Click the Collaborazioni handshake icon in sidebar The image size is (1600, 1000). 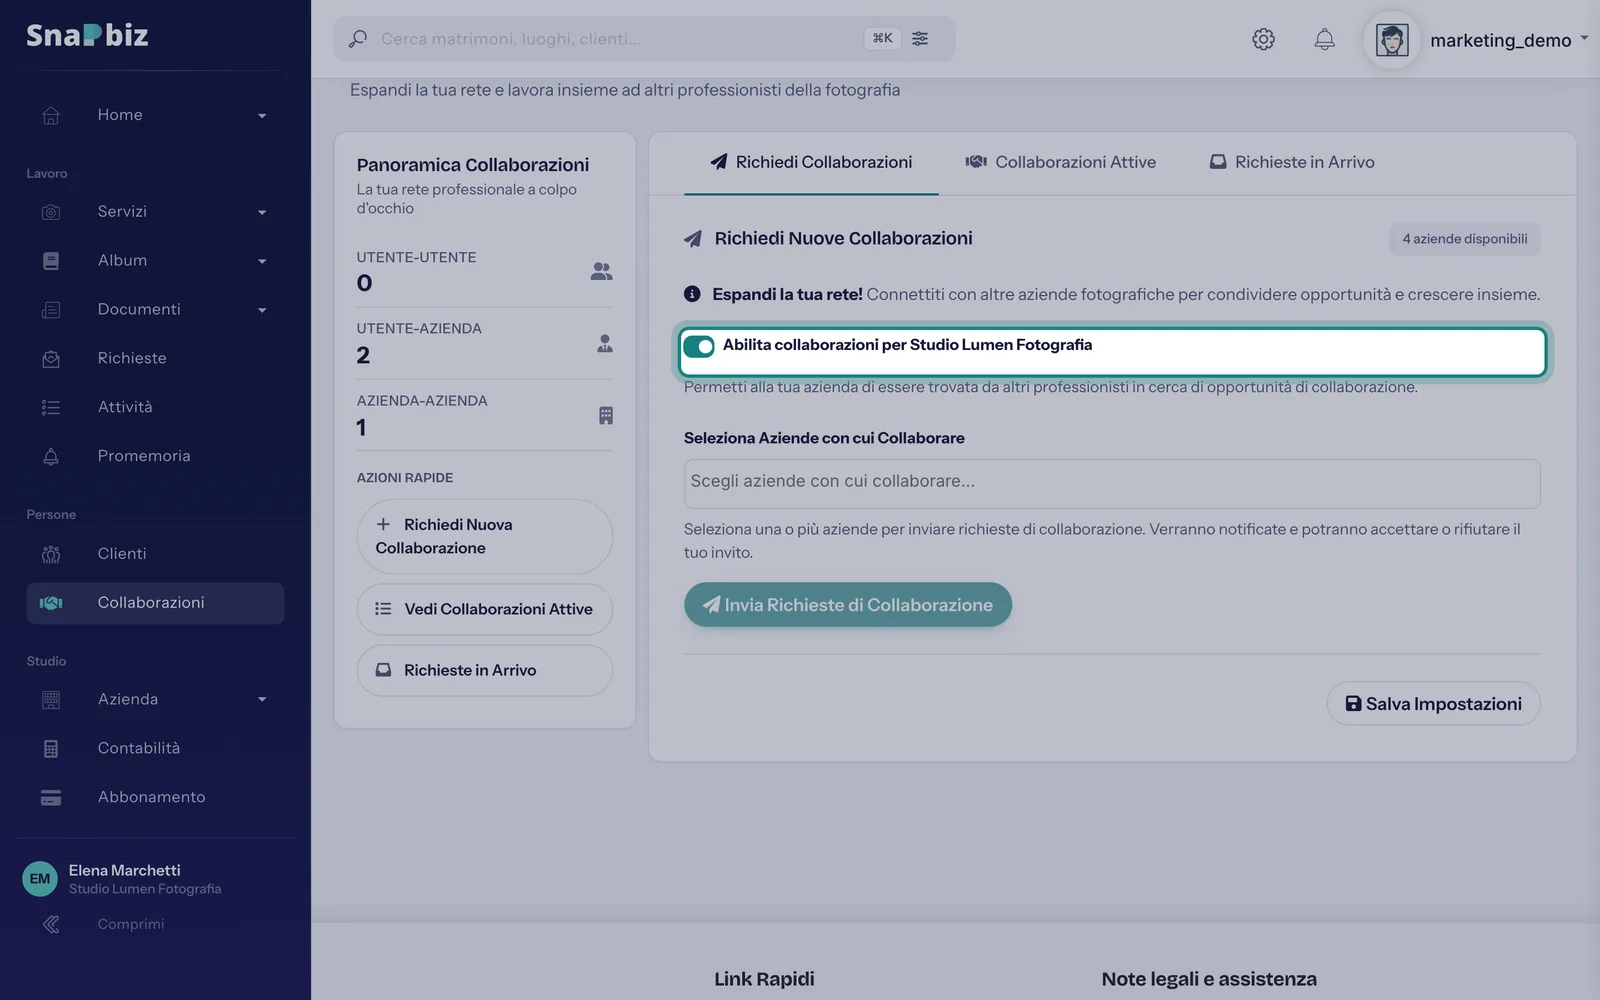pos(51,603)
